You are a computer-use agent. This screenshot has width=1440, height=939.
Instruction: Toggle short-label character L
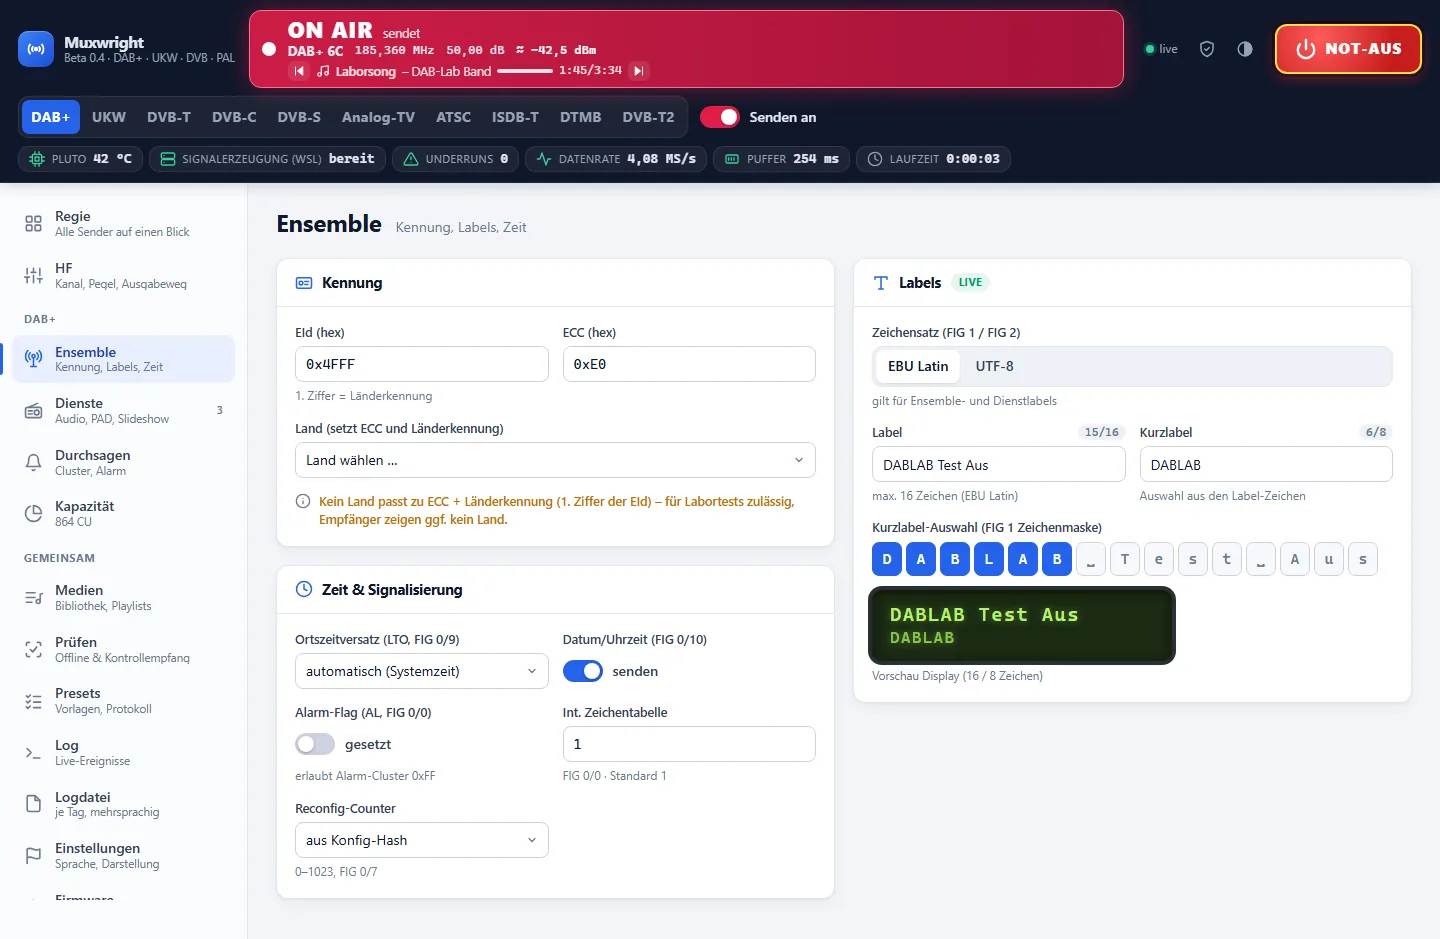989,559
